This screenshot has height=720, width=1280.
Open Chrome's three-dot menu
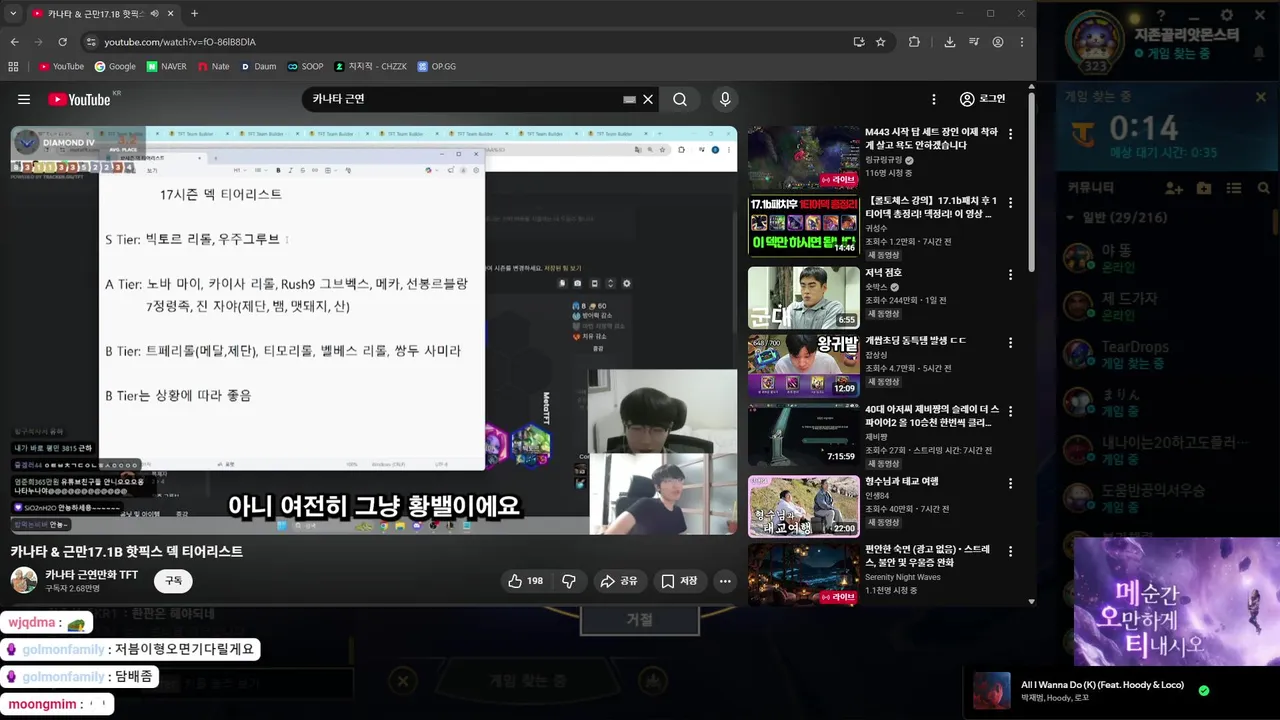1022,42
